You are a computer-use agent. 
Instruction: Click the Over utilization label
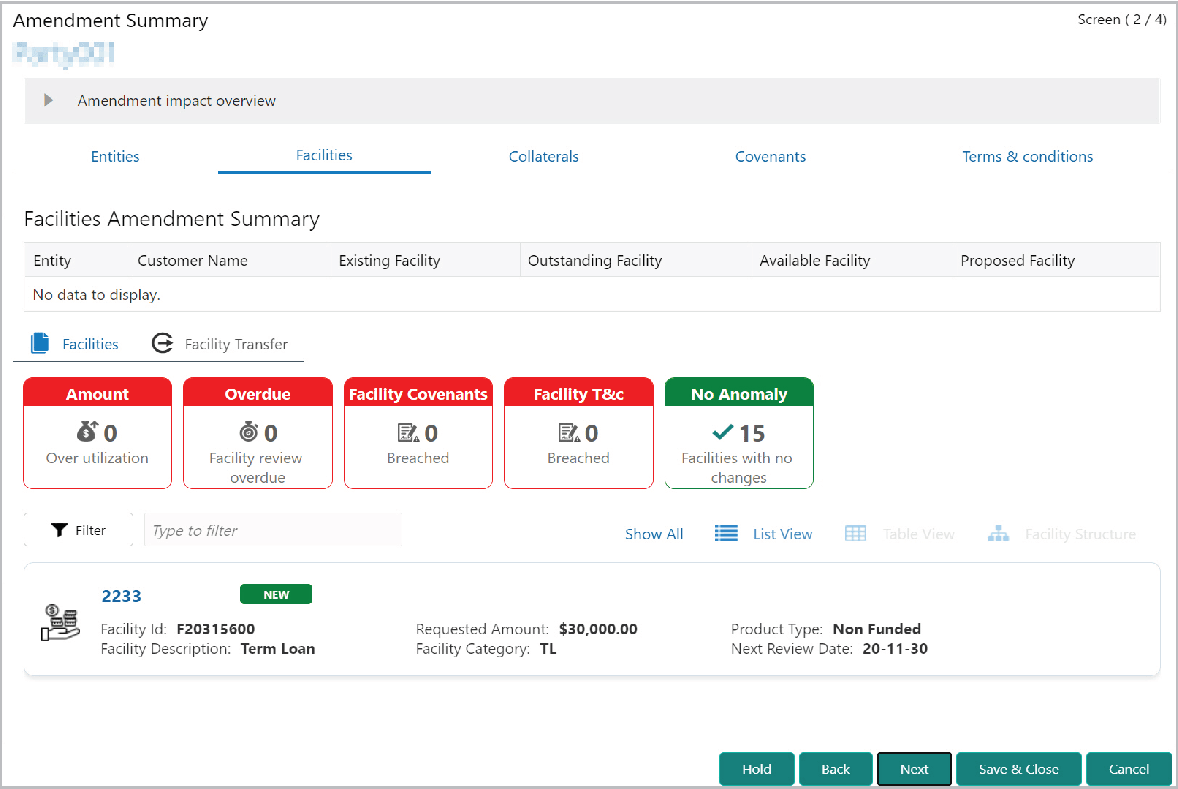(x=97, y=458)
